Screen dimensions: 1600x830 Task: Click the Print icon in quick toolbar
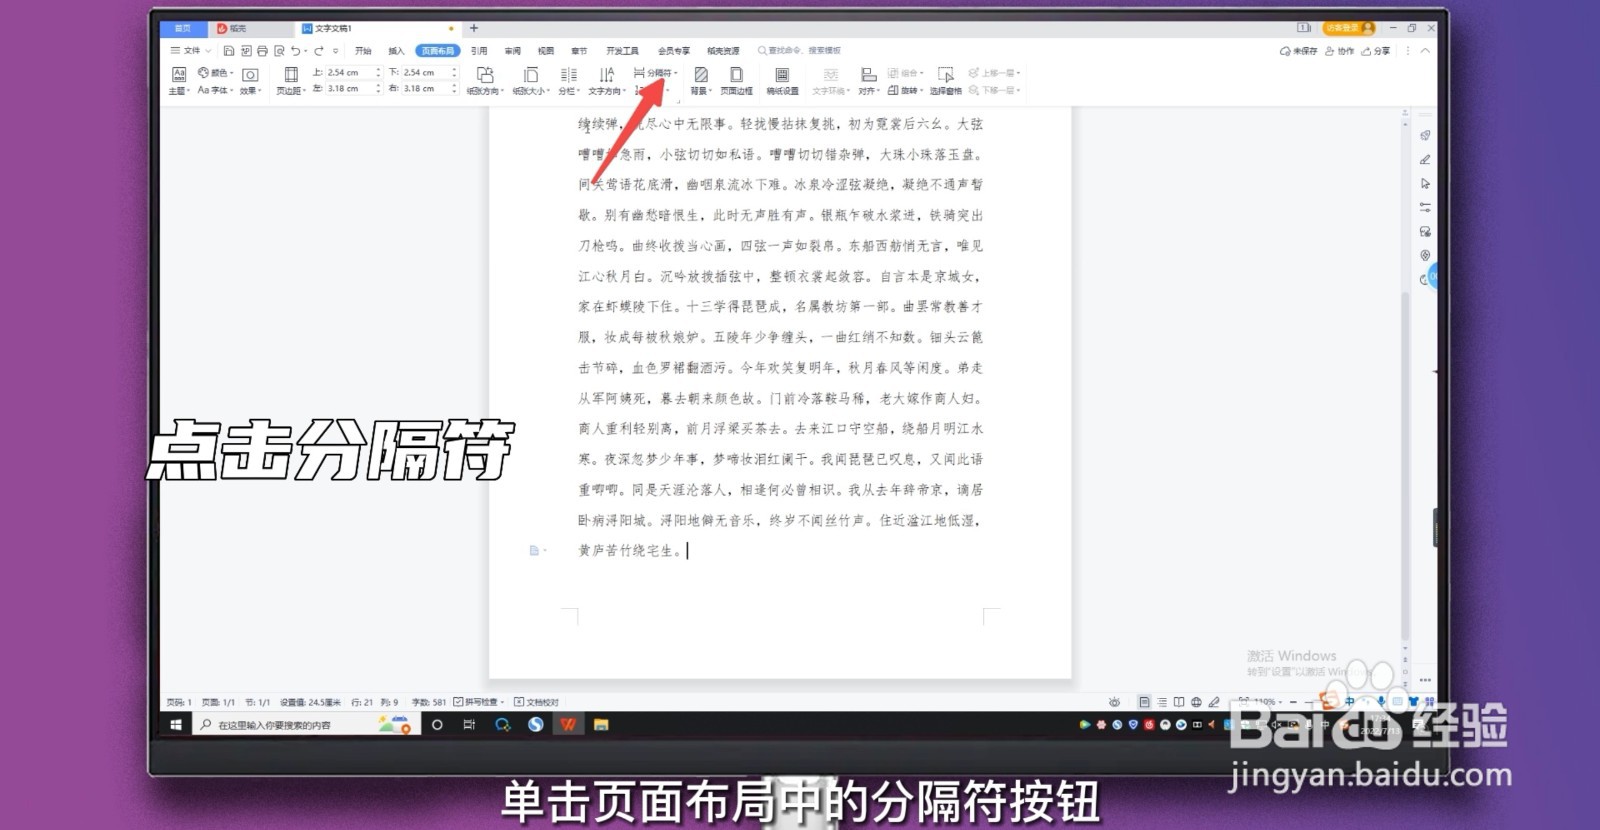click(262, 51)
